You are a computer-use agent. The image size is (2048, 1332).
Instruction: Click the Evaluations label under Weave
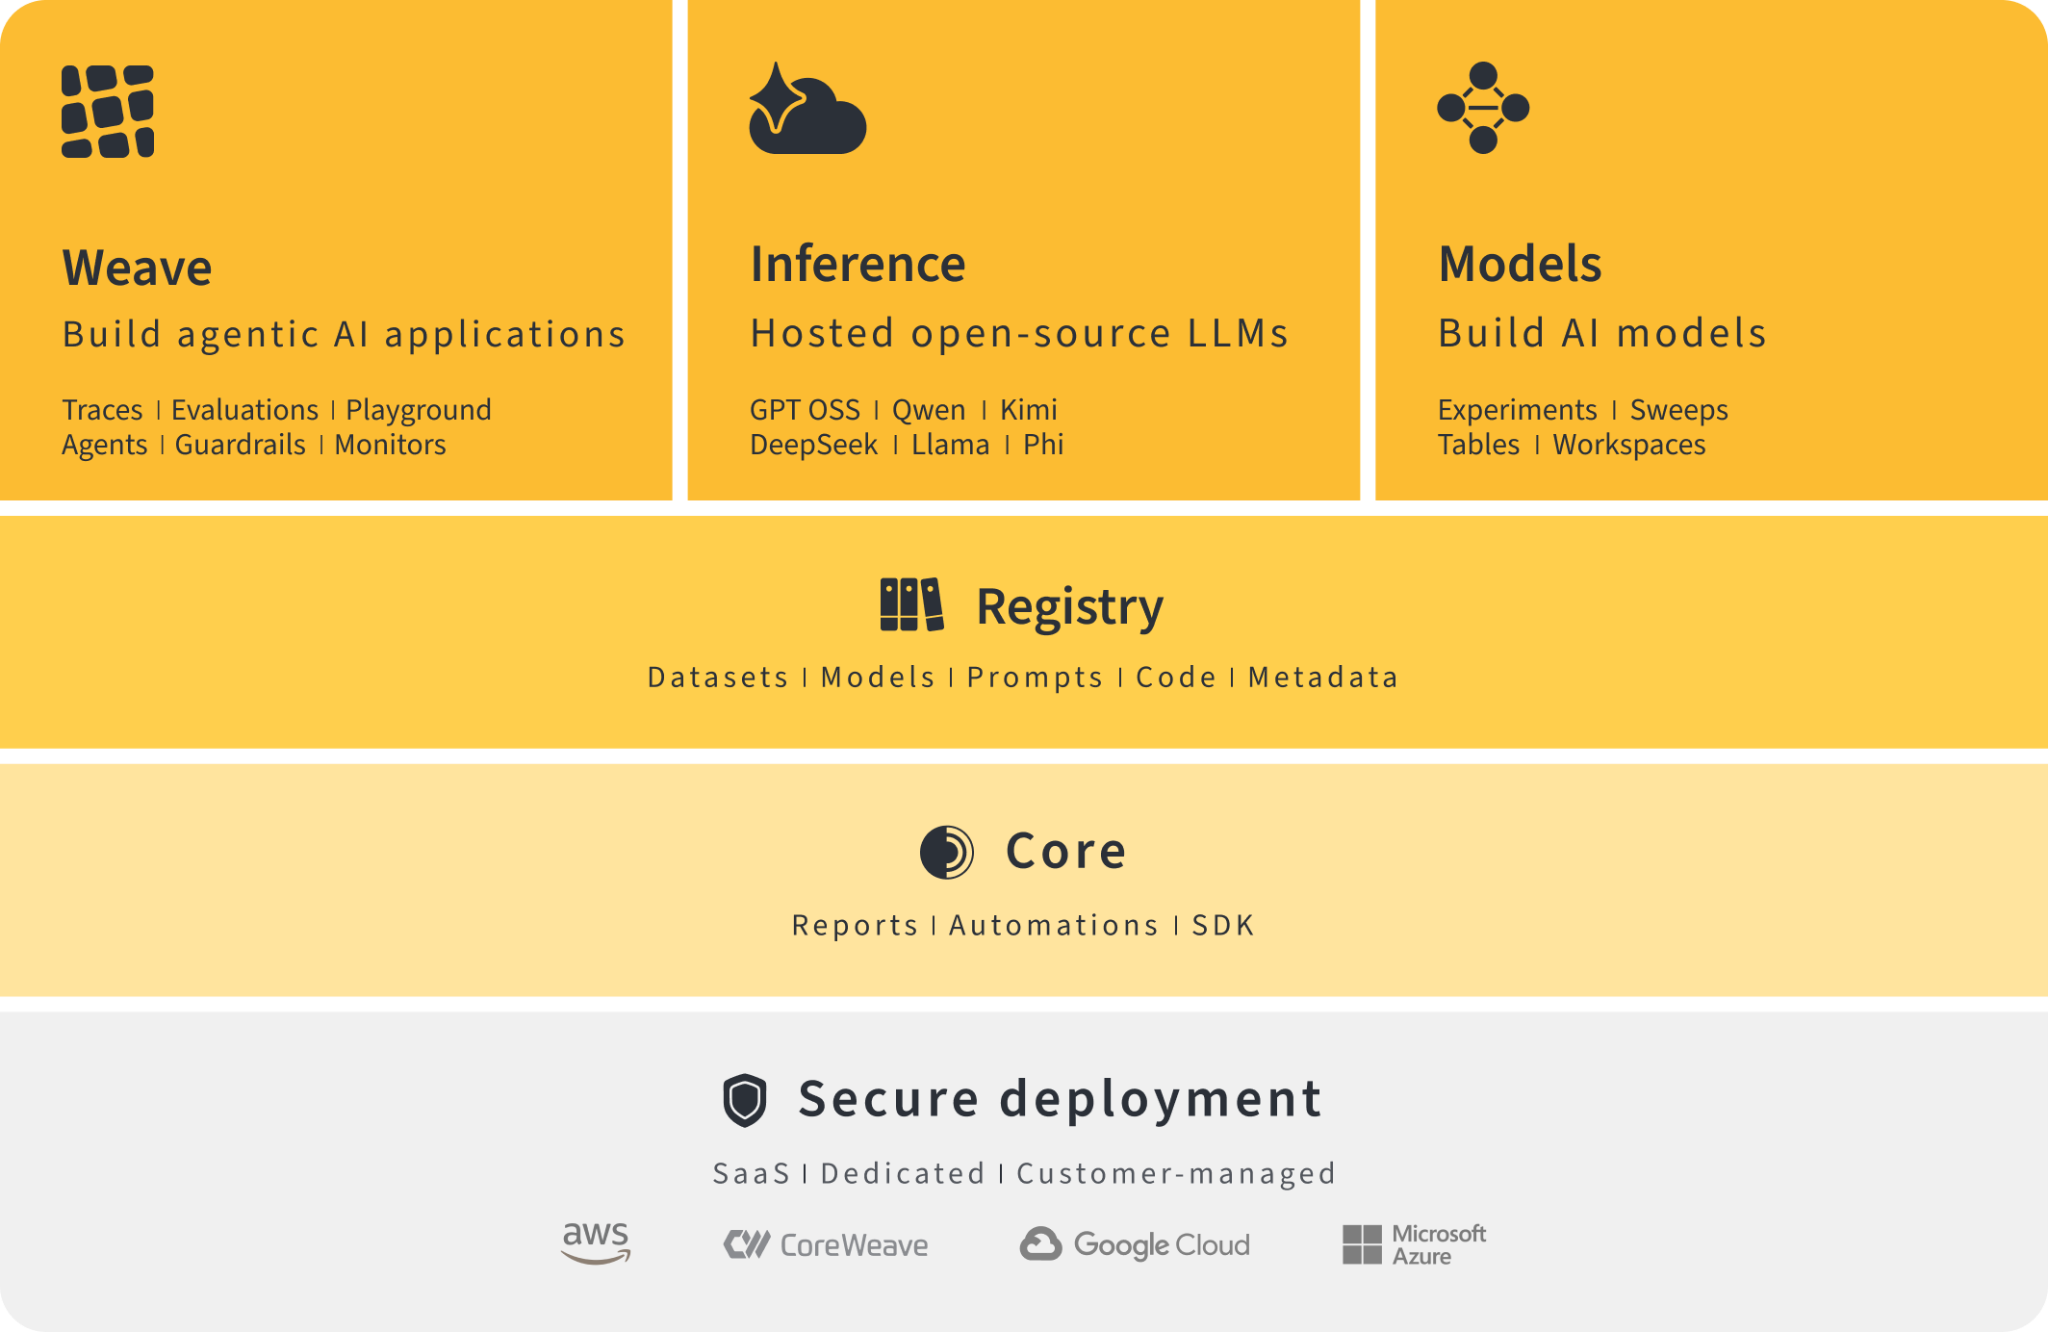pos(244,410)
